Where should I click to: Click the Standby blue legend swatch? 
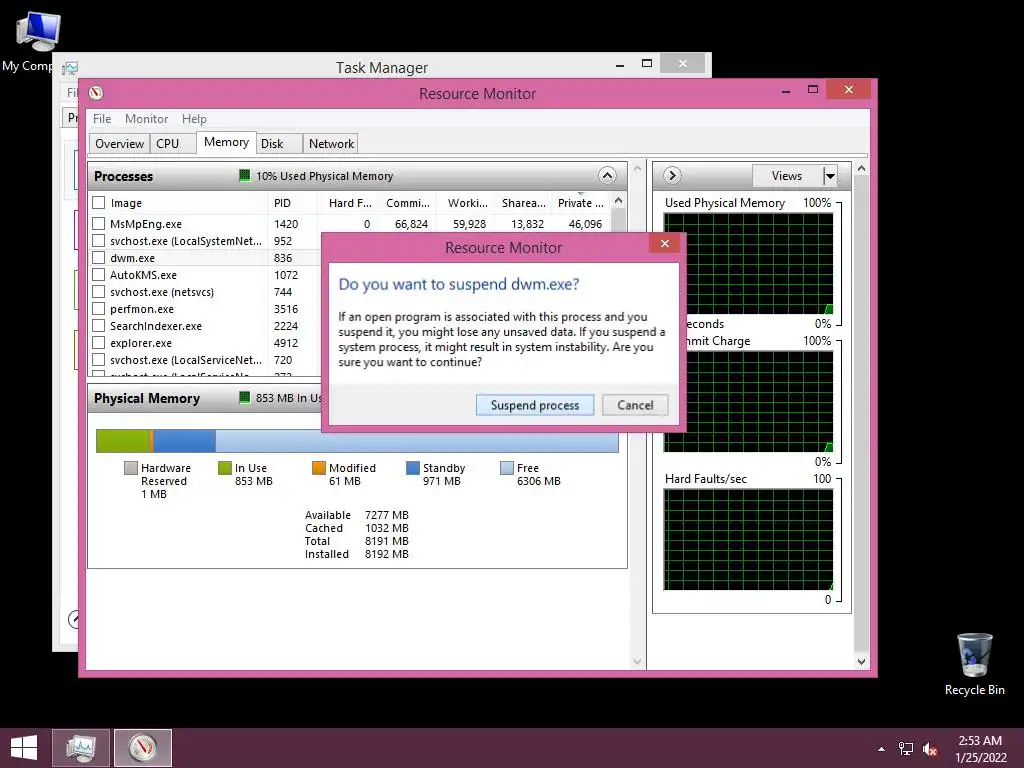coord(413,468)
